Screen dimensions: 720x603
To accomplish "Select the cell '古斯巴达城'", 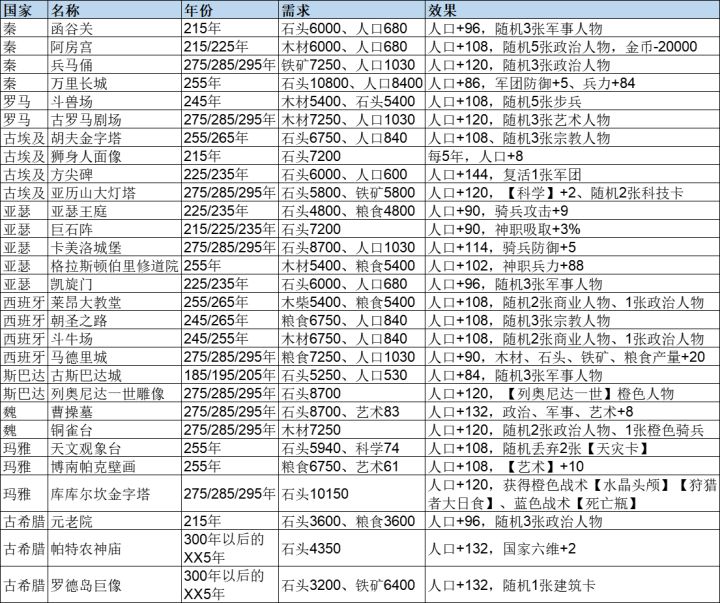I will click(114, 375).
